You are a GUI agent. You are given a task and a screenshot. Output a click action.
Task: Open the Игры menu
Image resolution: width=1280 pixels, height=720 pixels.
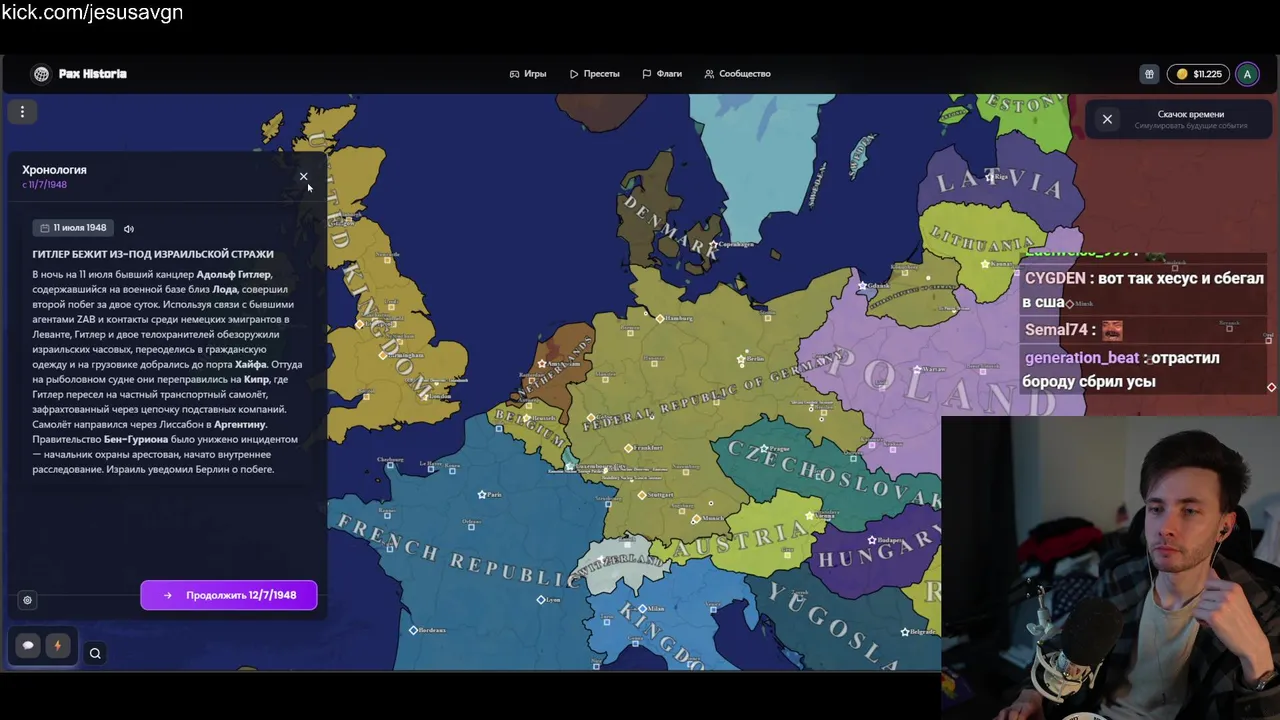tap(528, 74)
